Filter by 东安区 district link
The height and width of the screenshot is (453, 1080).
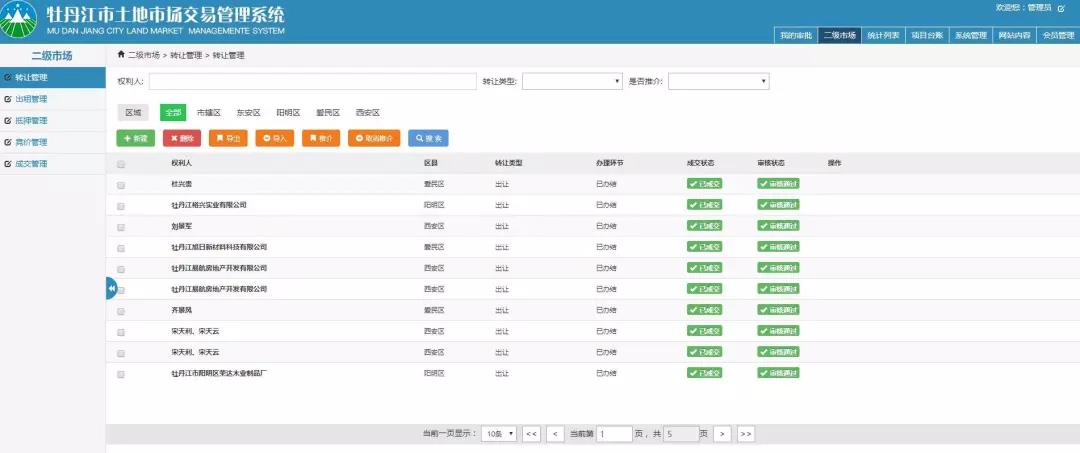[x=248, y=113]
